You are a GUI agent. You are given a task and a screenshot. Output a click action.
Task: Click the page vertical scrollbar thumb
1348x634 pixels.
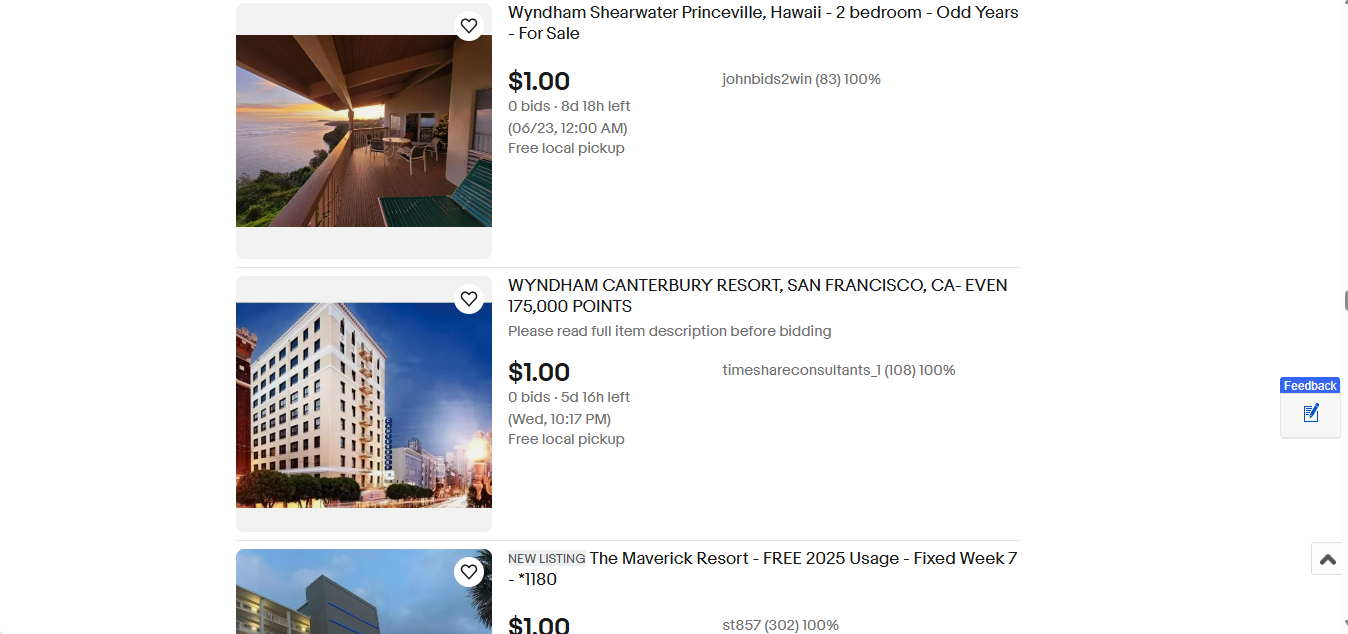point(1344,302)
